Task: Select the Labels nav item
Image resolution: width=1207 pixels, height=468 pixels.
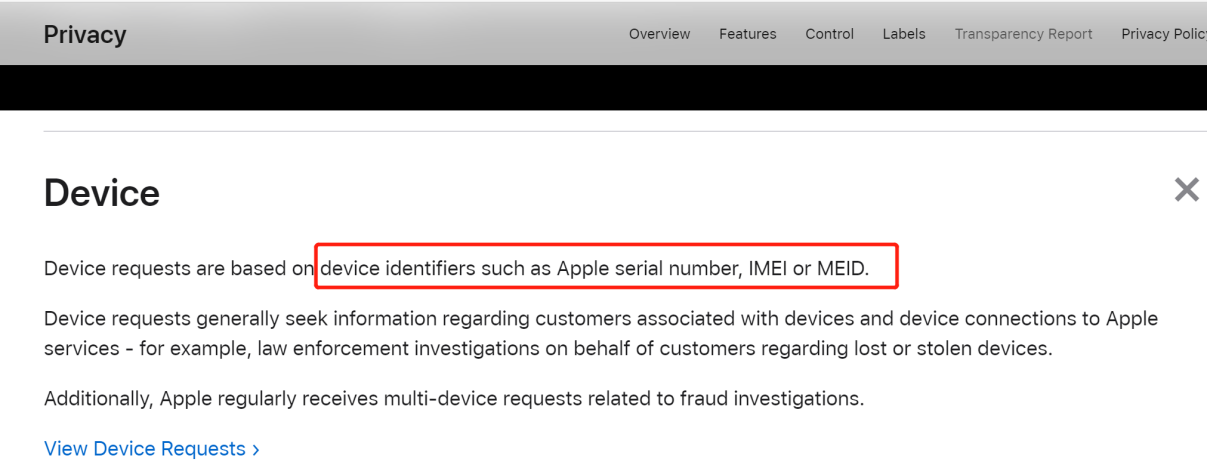Action: point(903,34)
